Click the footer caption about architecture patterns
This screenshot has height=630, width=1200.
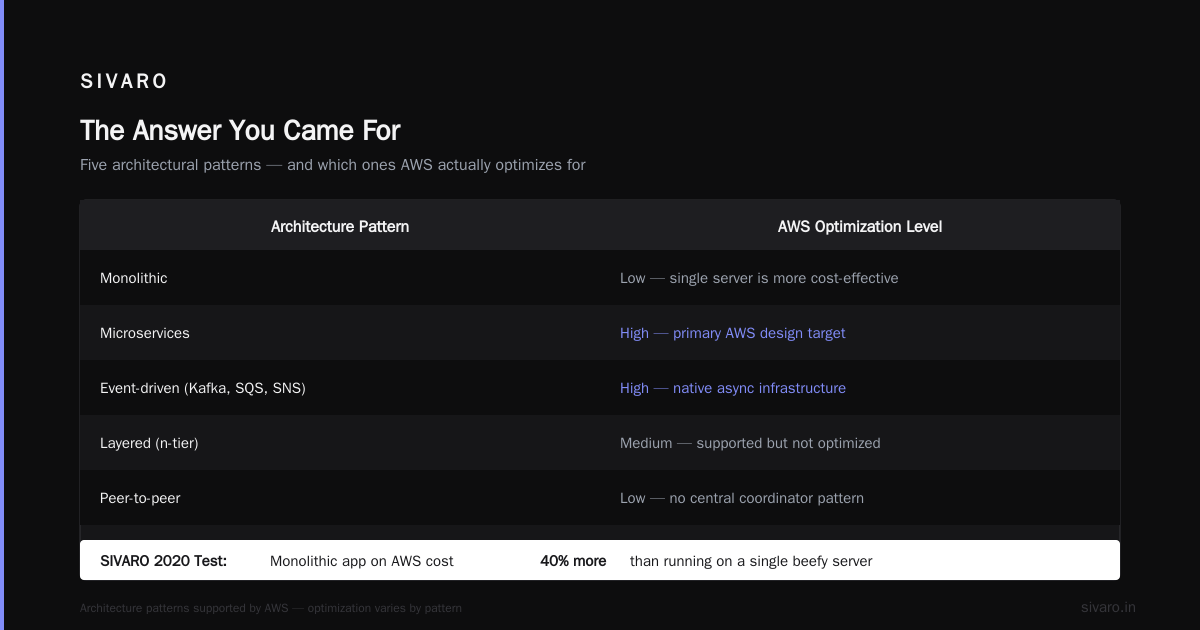[271, 608]
